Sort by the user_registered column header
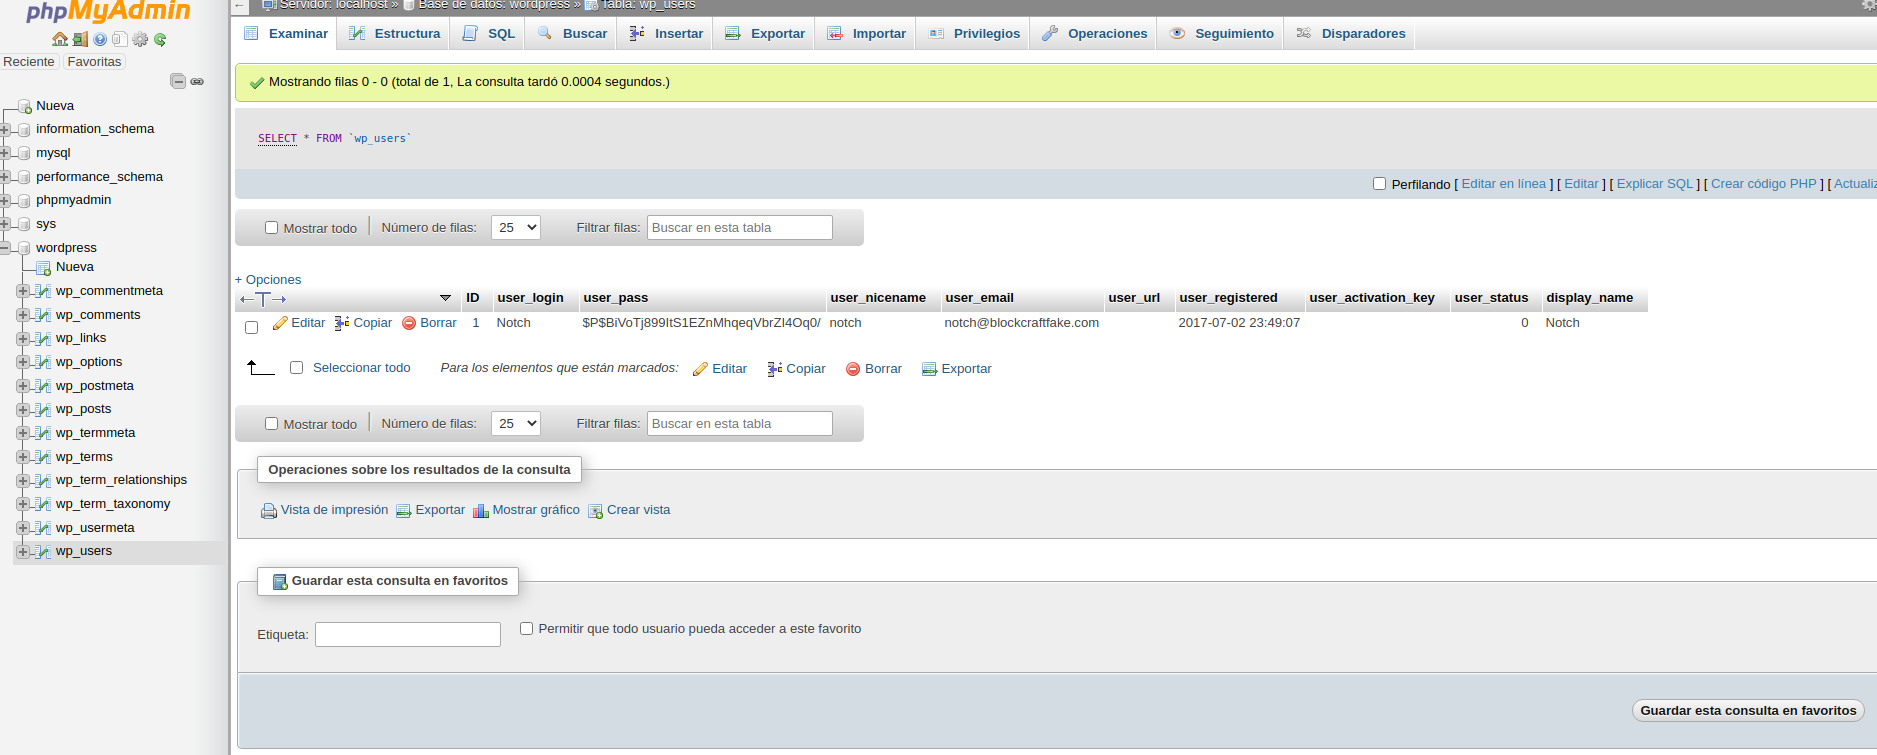The image size is (1877, 755). [x=1228, y=298]
